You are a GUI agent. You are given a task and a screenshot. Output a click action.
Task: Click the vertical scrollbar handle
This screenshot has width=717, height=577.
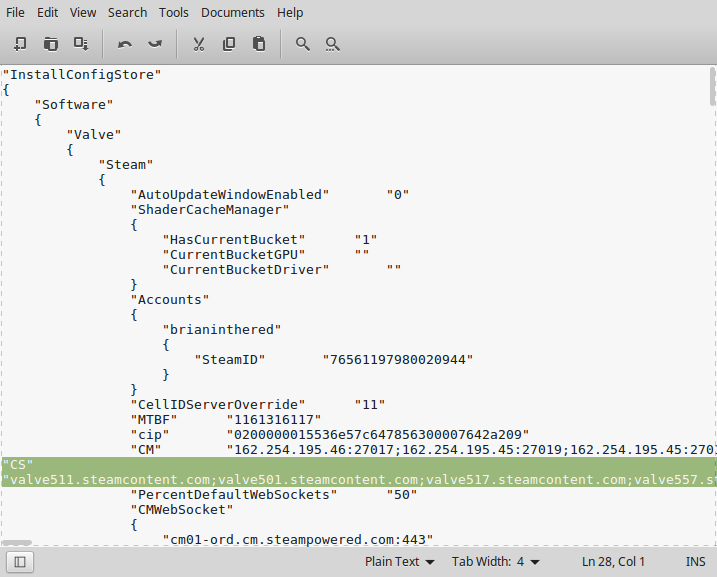point(712,86)
